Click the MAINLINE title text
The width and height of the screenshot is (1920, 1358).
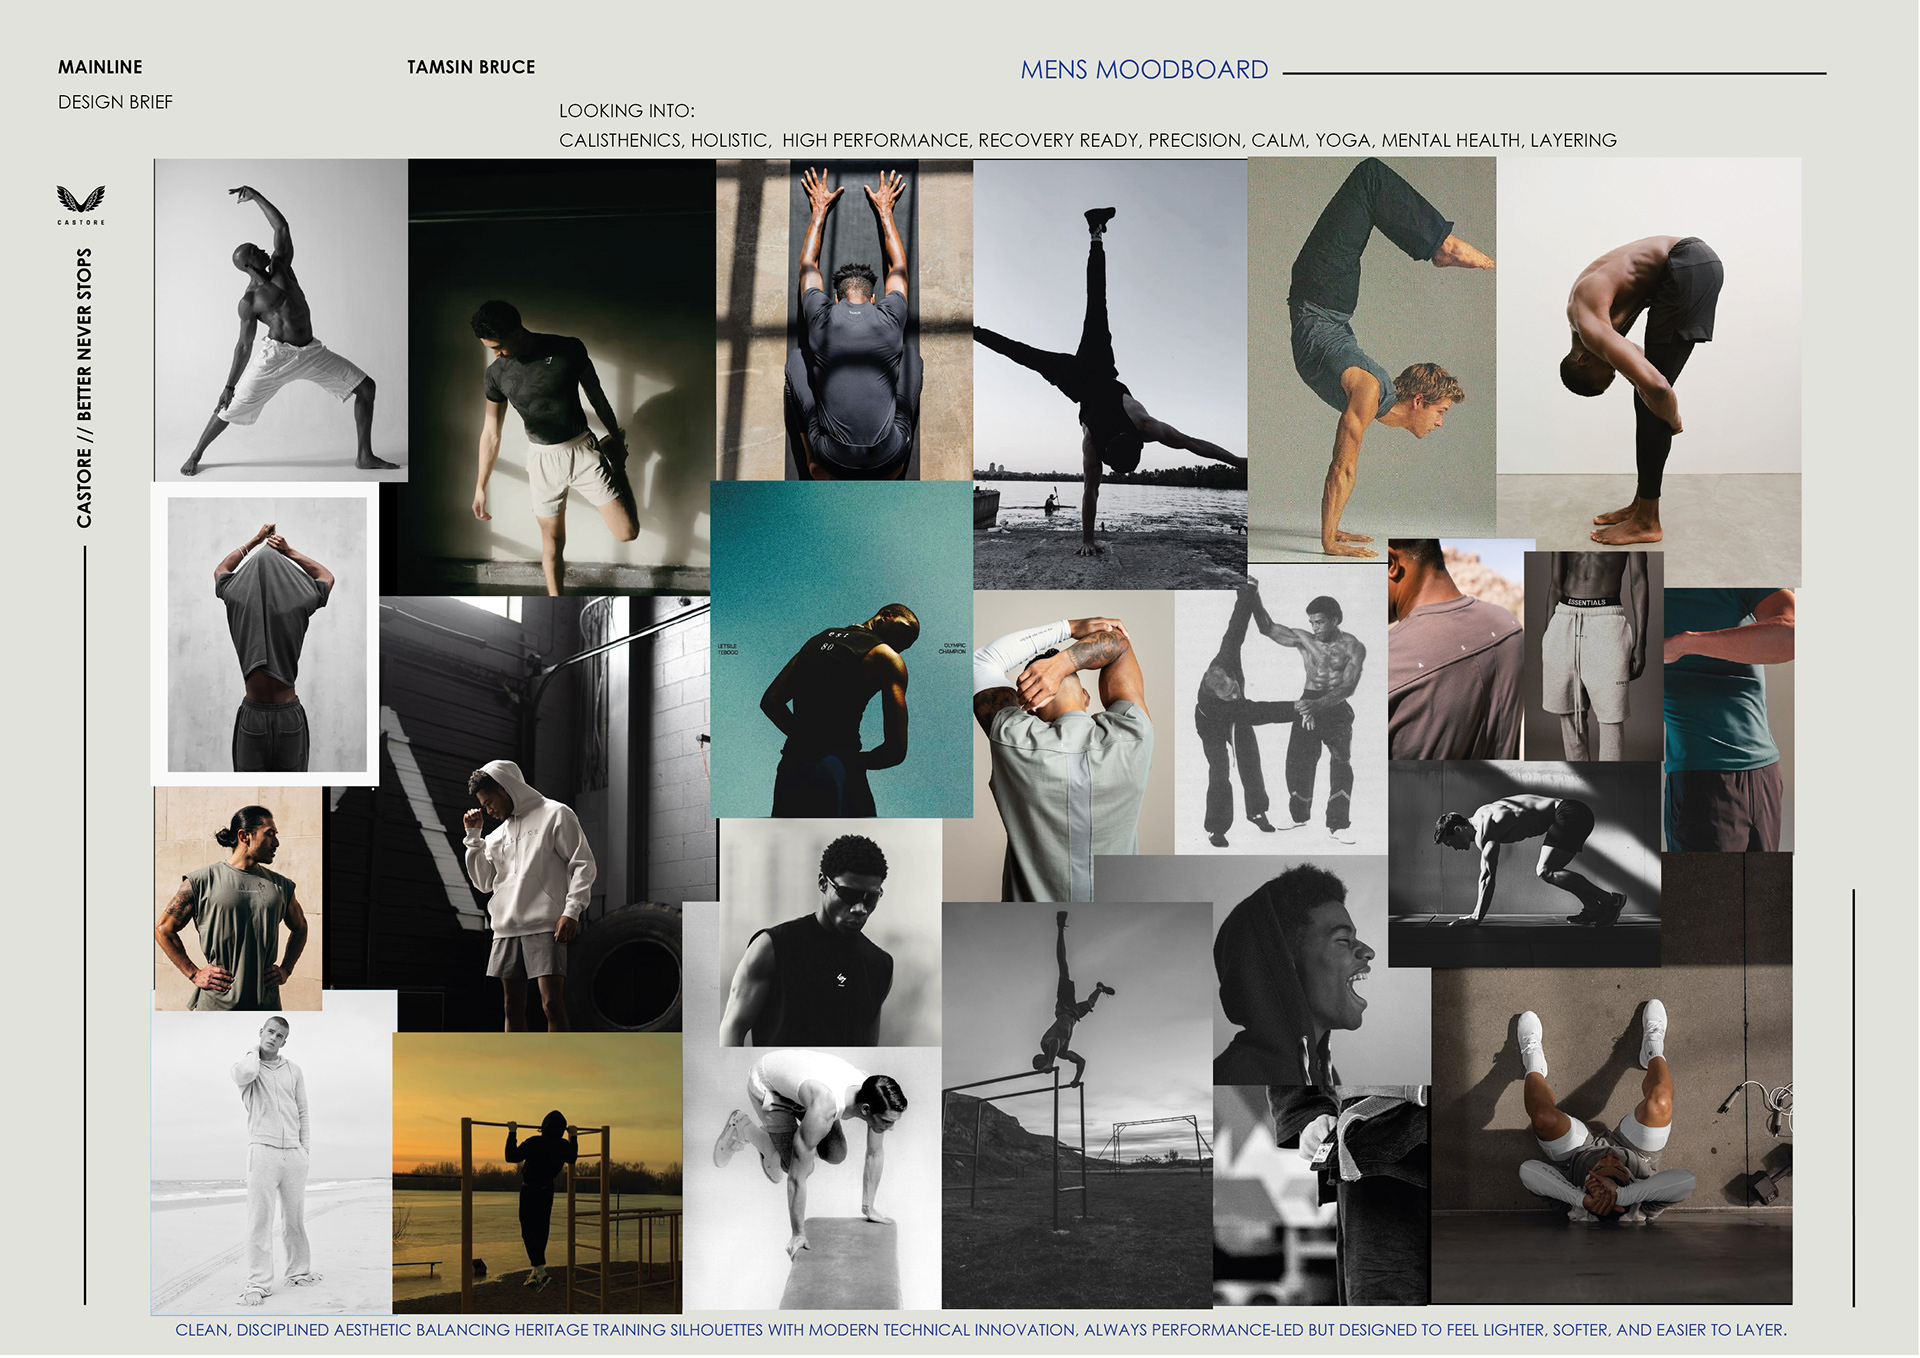click(x=100, y=67)
